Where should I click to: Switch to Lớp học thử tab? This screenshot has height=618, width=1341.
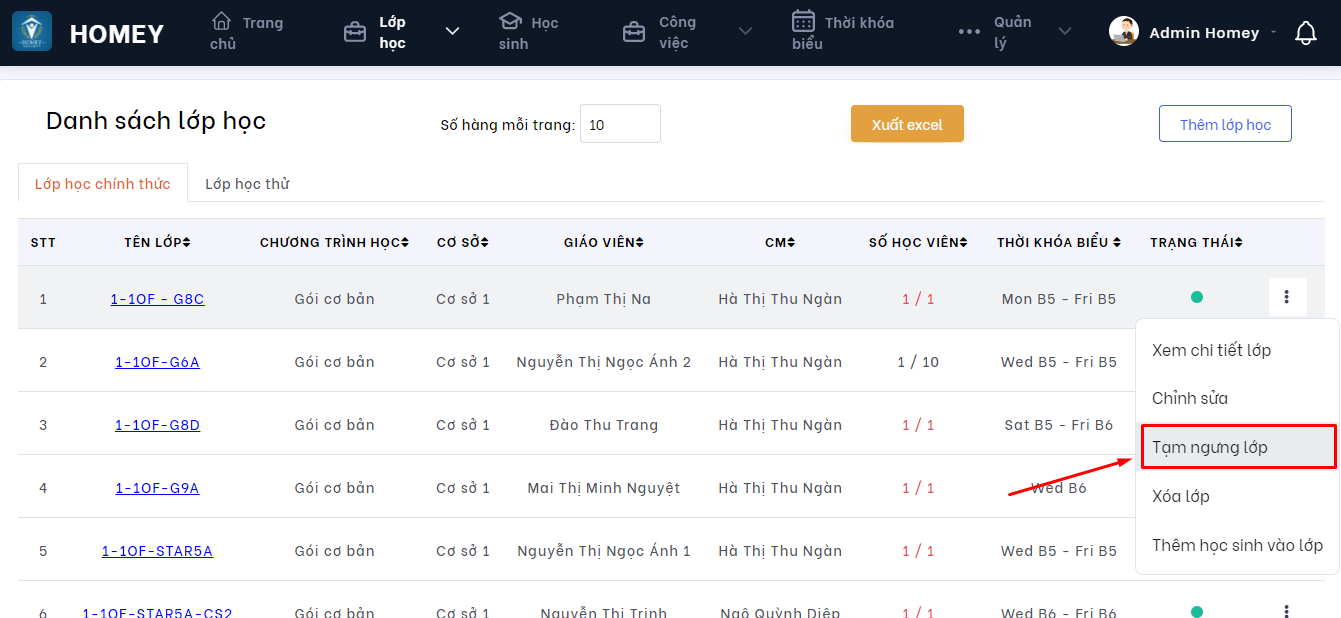click(x=247, y=184)
